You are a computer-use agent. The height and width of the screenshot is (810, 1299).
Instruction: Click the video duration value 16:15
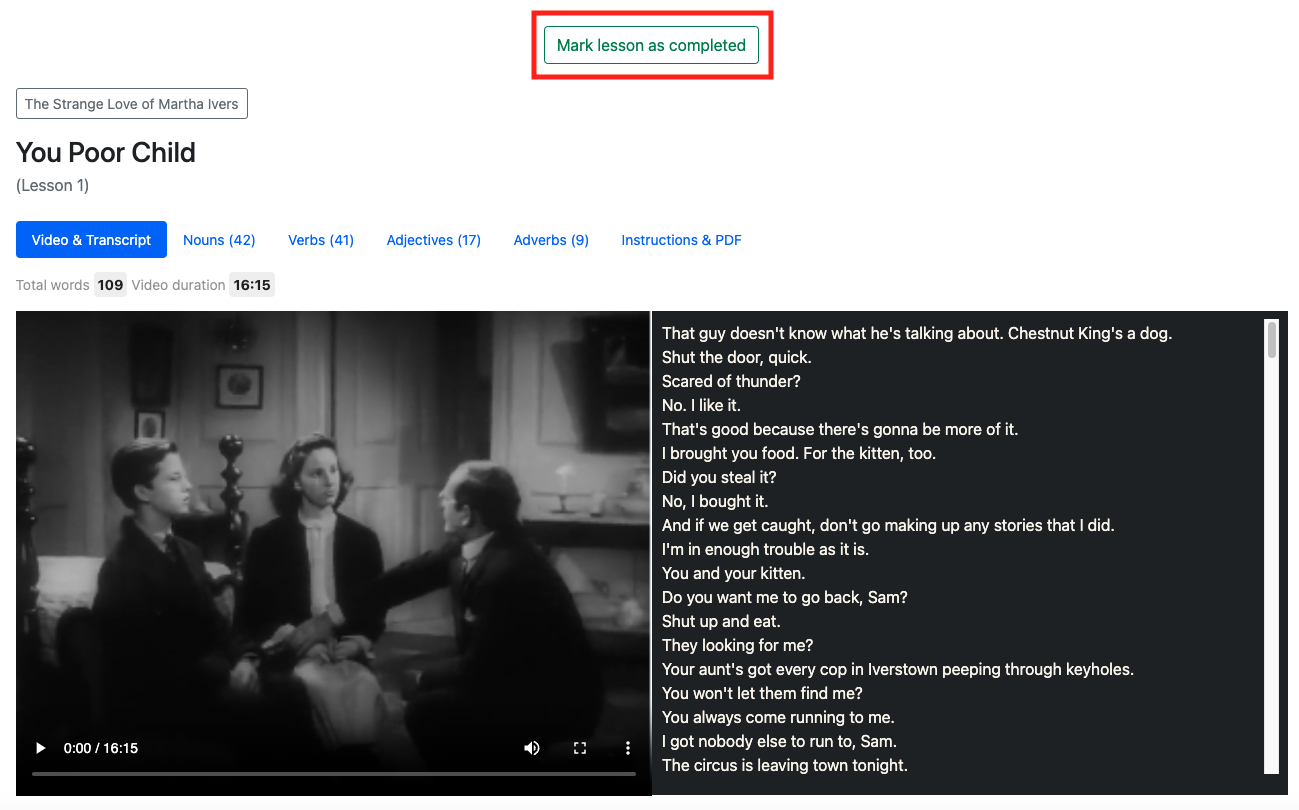[x=252, y=285]
